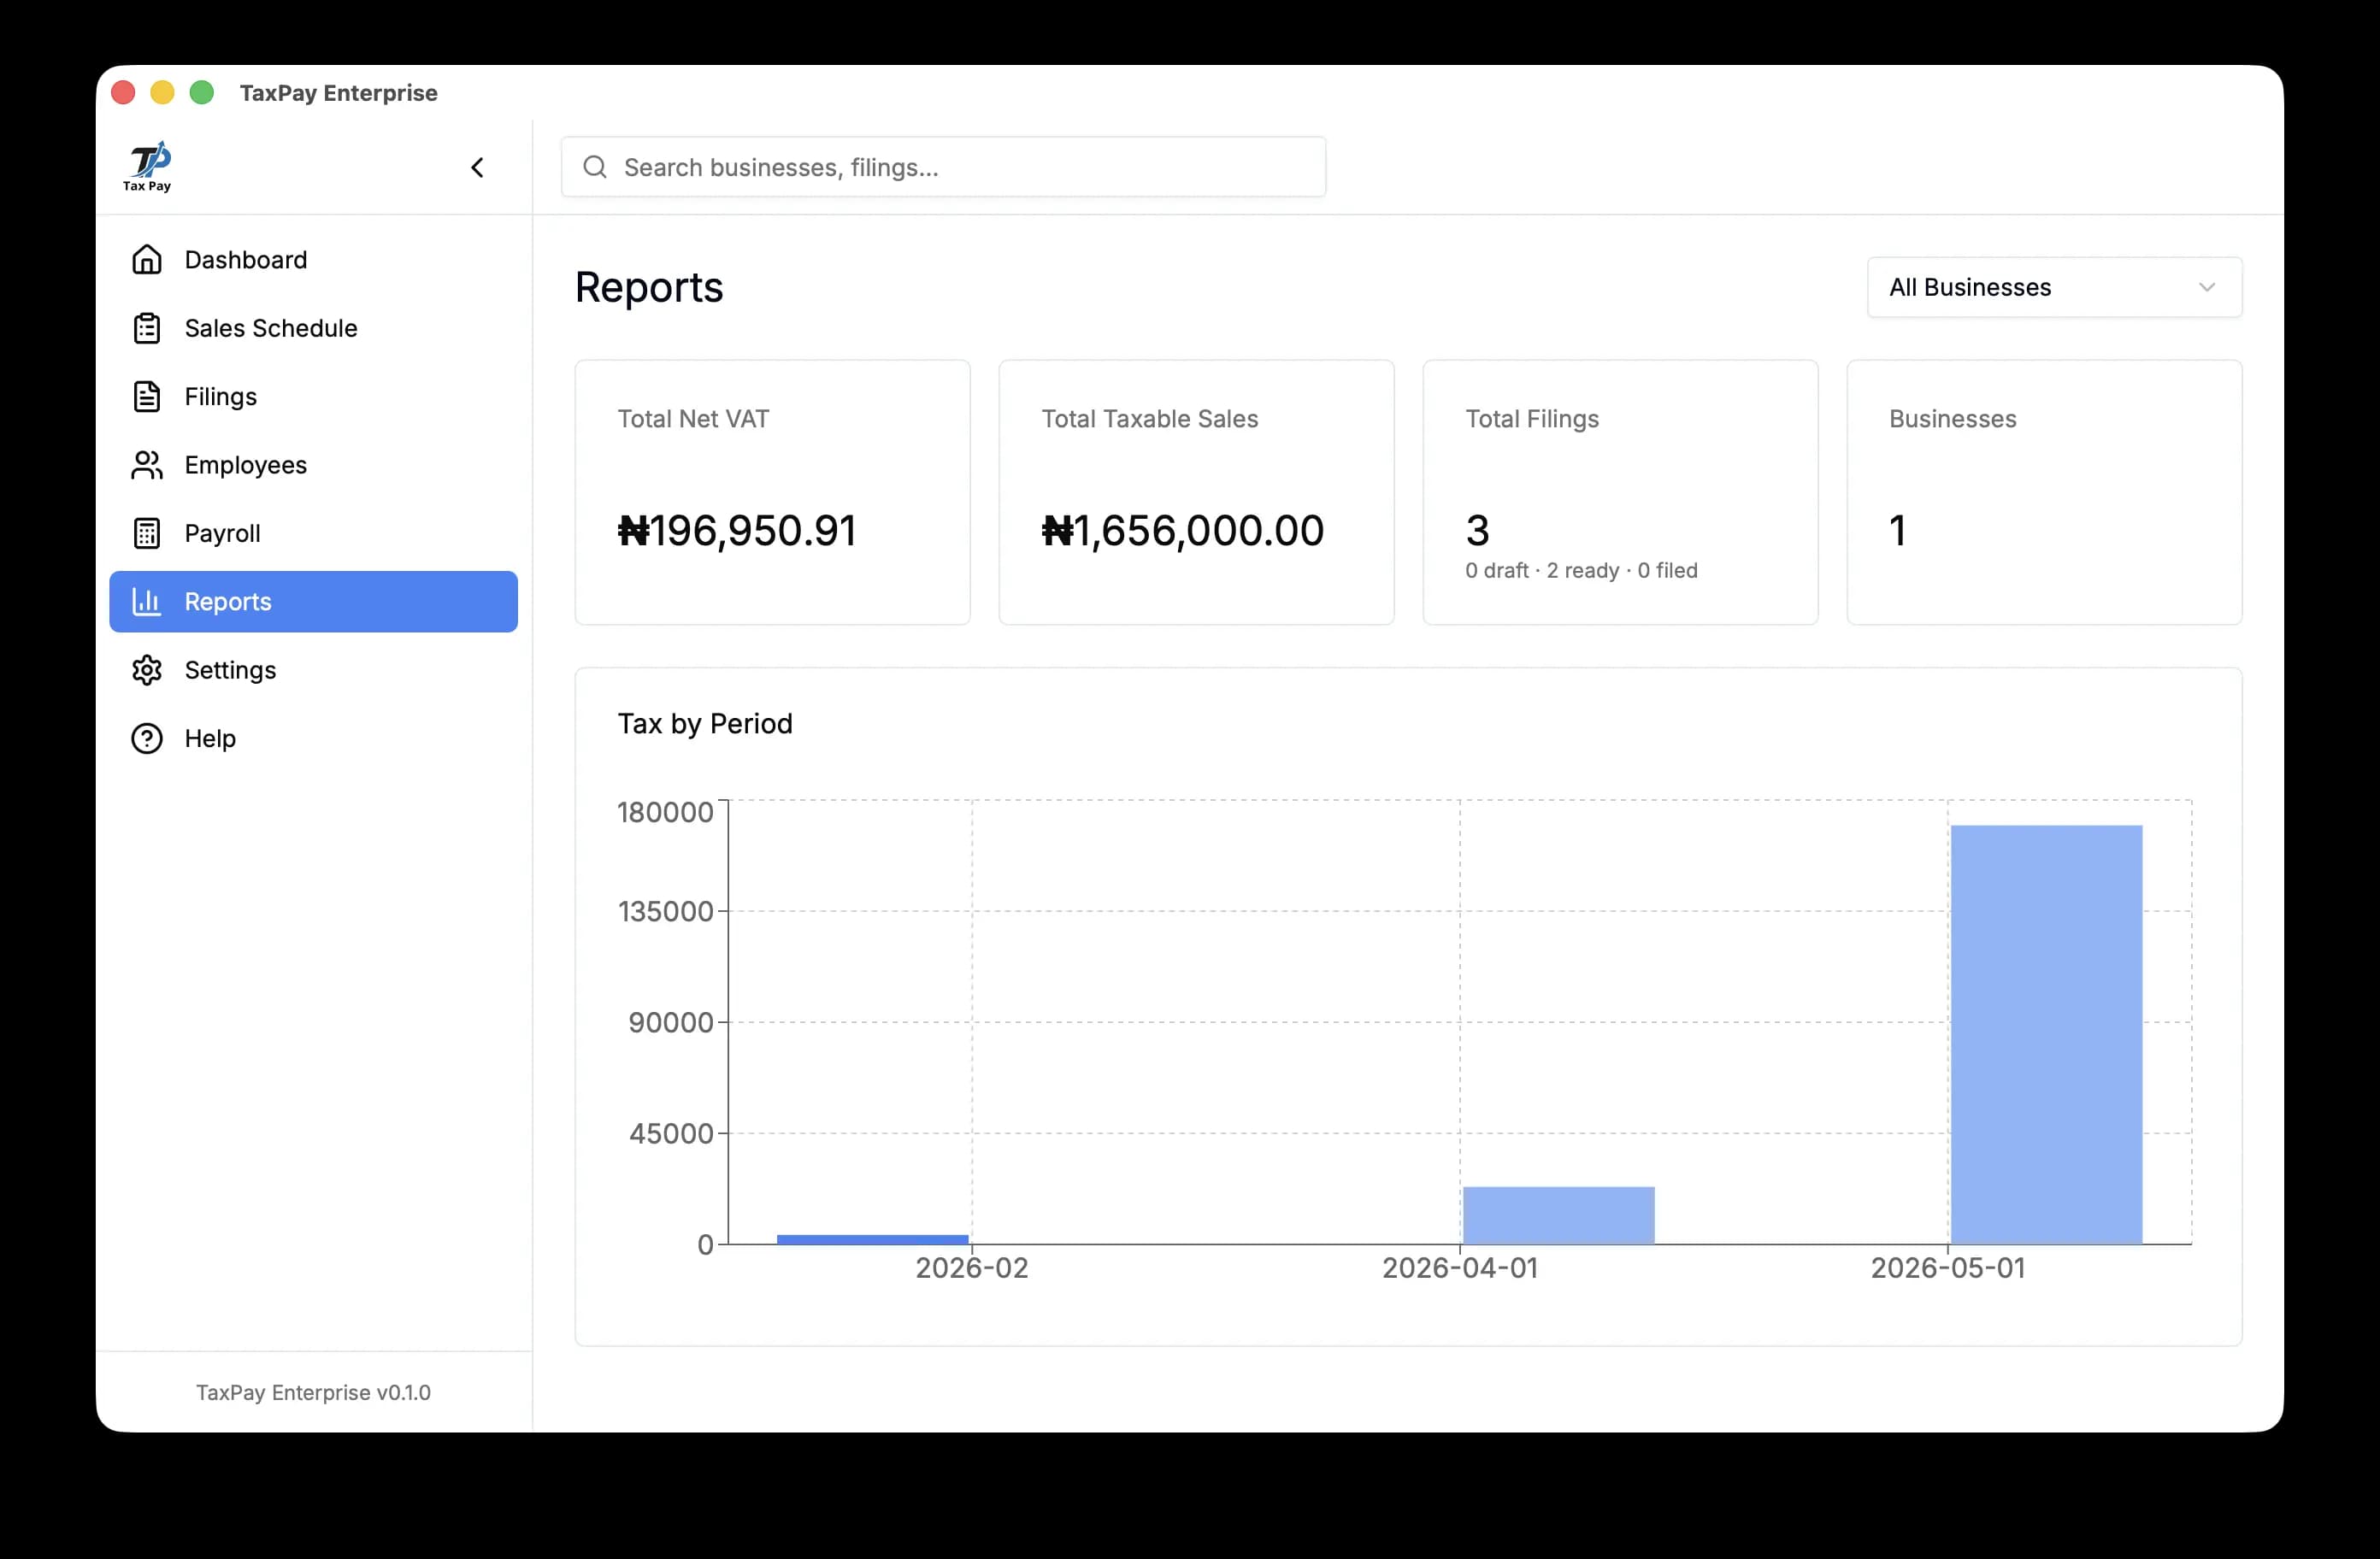
Task: Click the TaxPay Enterprise v0.1.0 footer text
Action: [x=313, y=1392]
